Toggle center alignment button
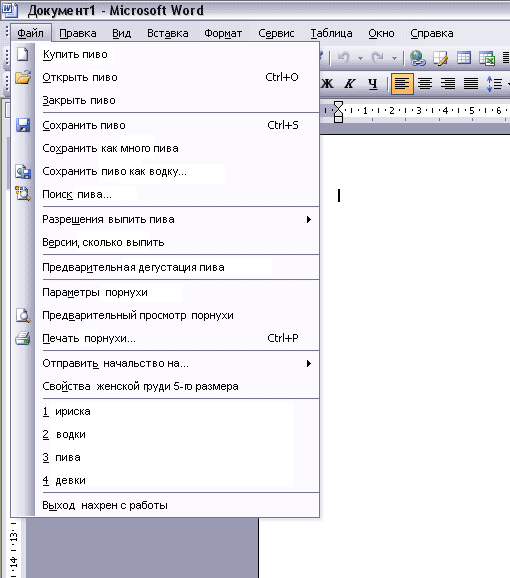 tap(425, 84)
